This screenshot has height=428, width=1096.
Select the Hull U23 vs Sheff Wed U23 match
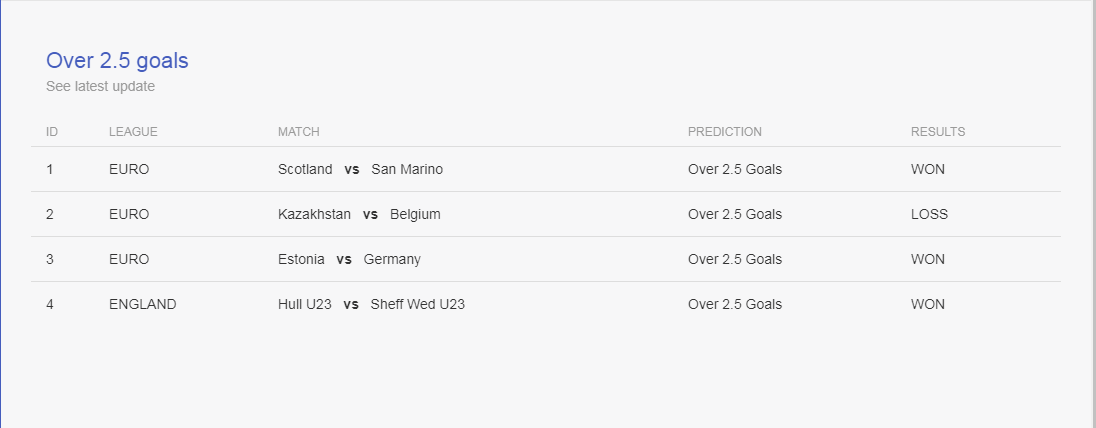point(371,304)
